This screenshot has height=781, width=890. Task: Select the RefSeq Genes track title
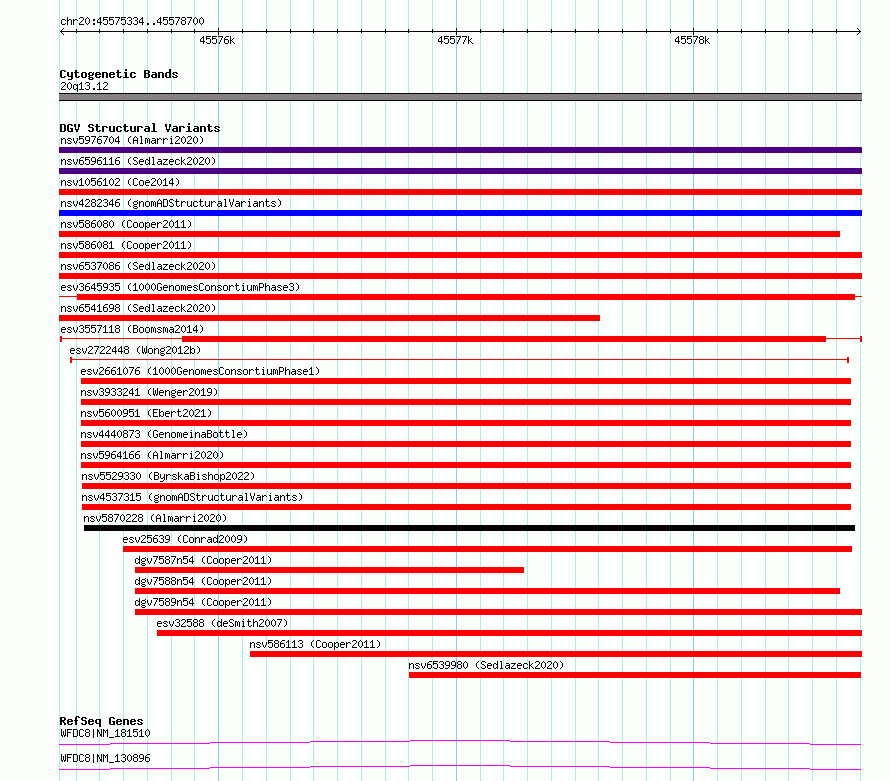[101, 721]
